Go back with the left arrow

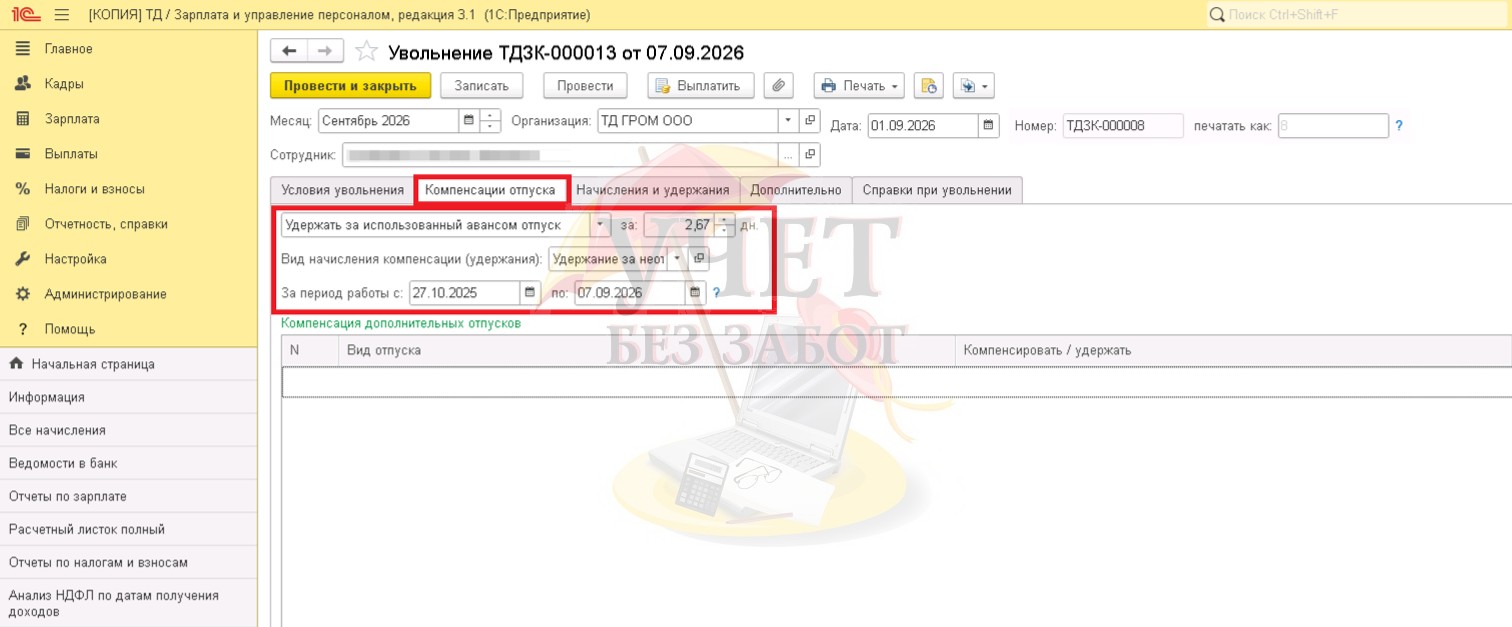(290, 51)
